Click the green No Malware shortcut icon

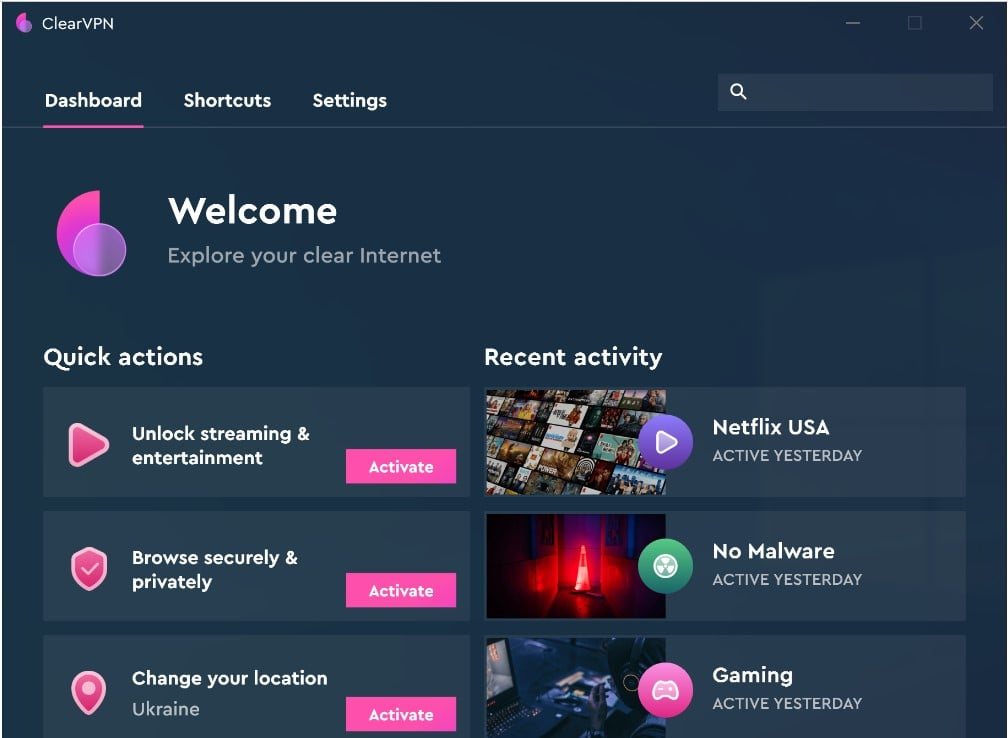coord(666,565)
